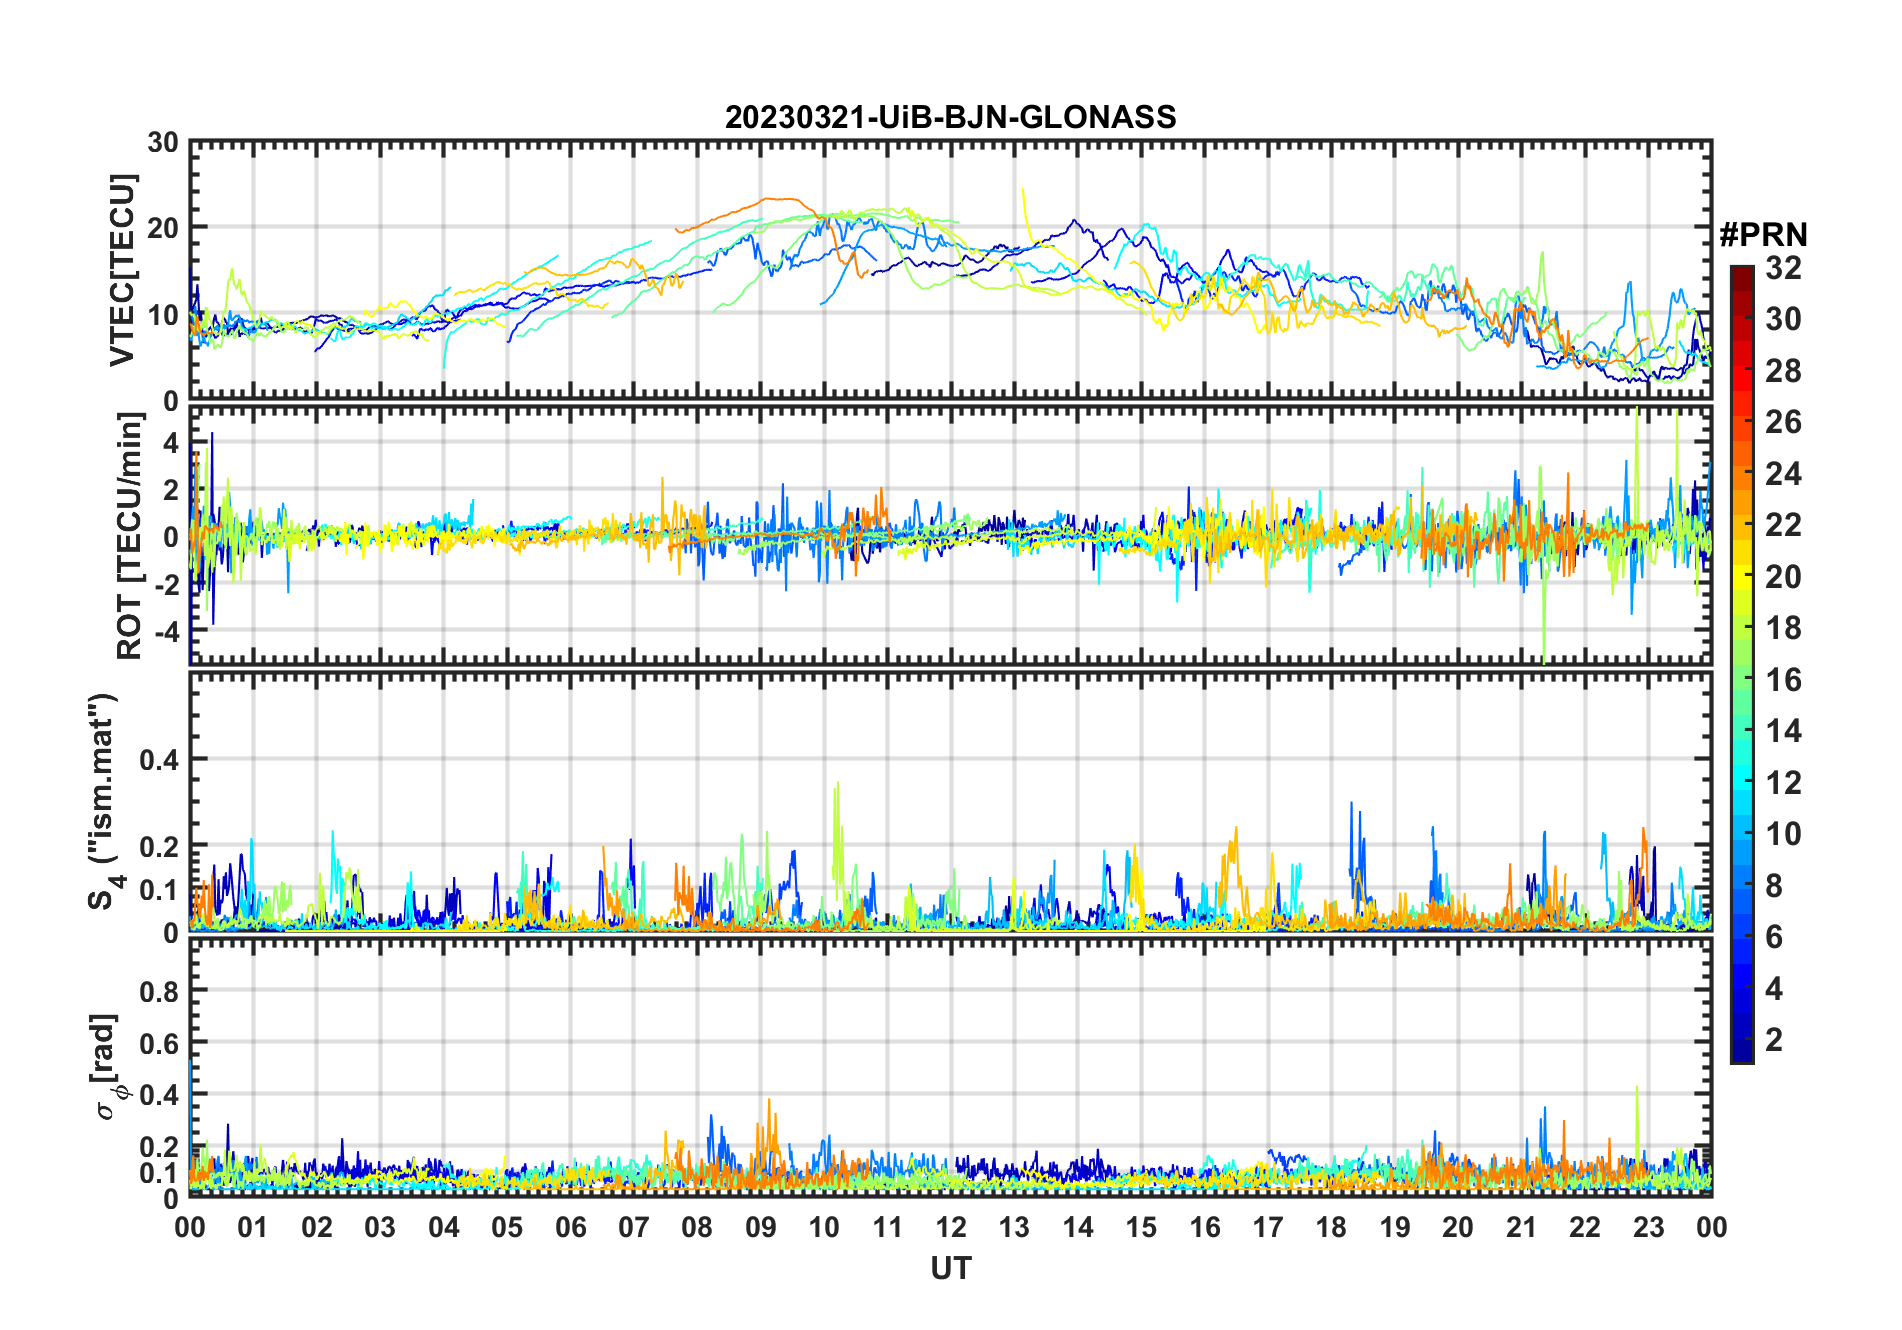1902x1330 pixels.
Task: Select colorbar tick label "16"
Action: (1783, 680)
